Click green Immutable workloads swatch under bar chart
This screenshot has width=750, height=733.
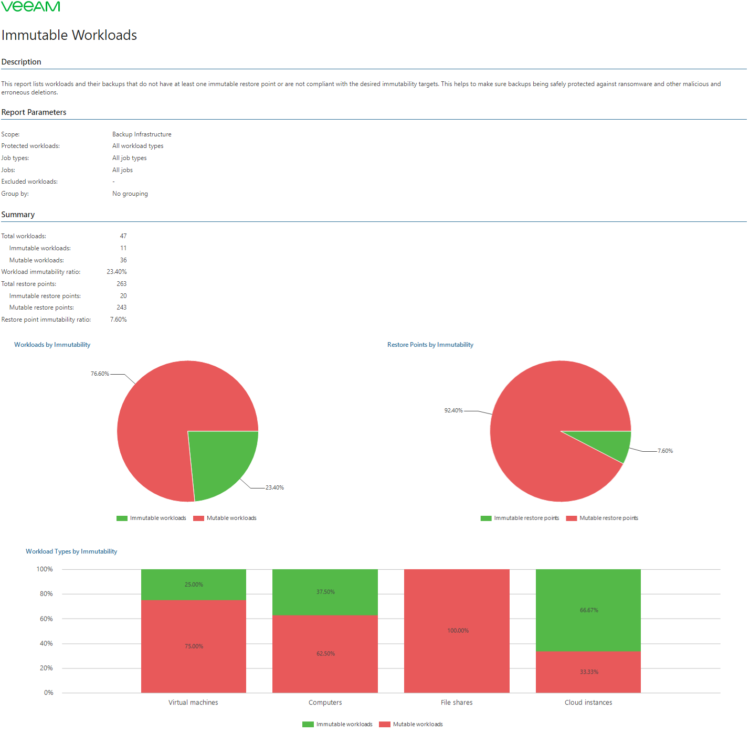coord(307,723)
